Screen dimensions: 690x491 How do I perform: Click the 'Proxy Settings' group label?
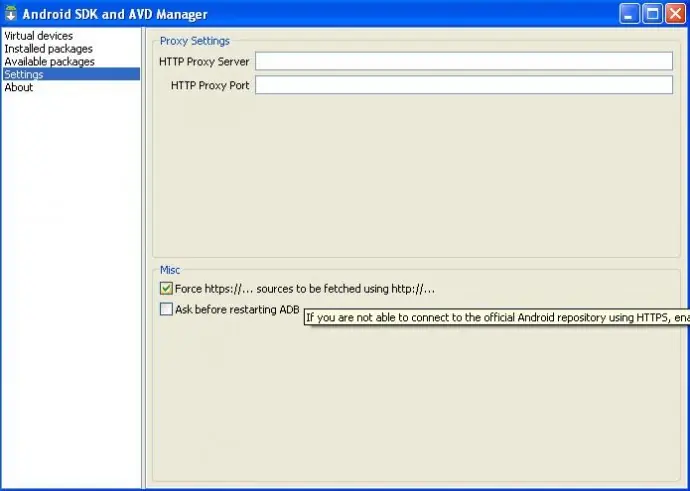coord(195,41)
